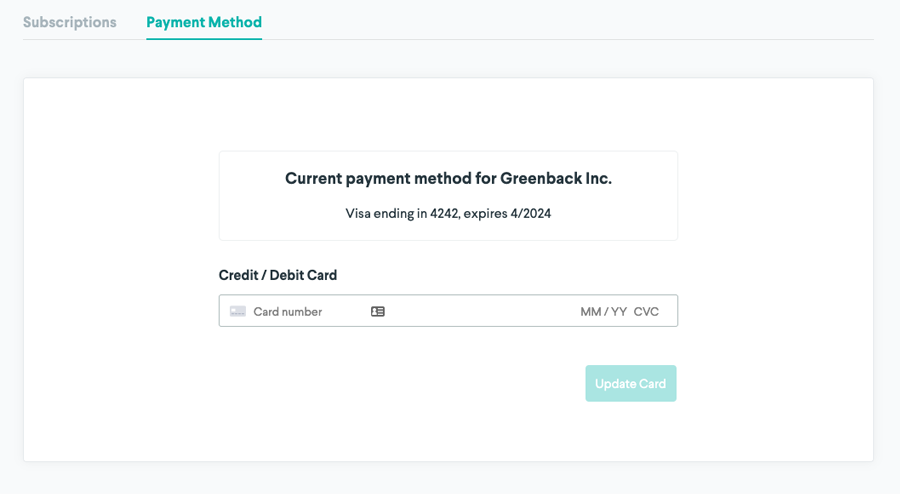Click the autofill card icon in field

pos(378,312)
